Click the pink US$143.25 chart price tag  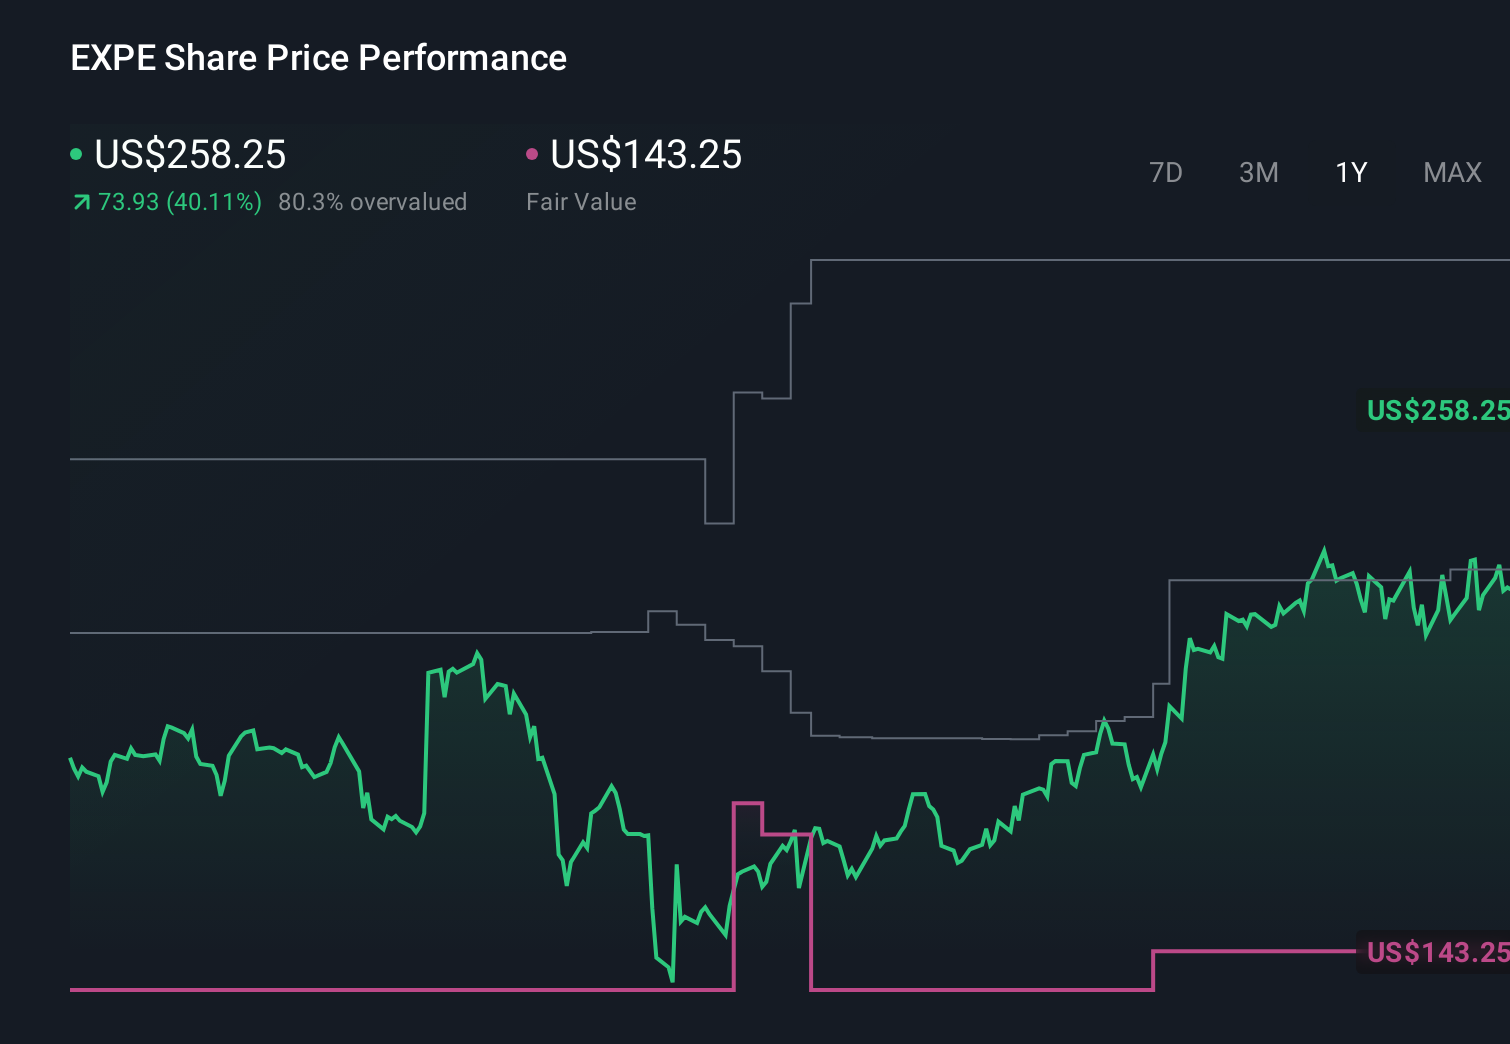tap(1436, 952)
